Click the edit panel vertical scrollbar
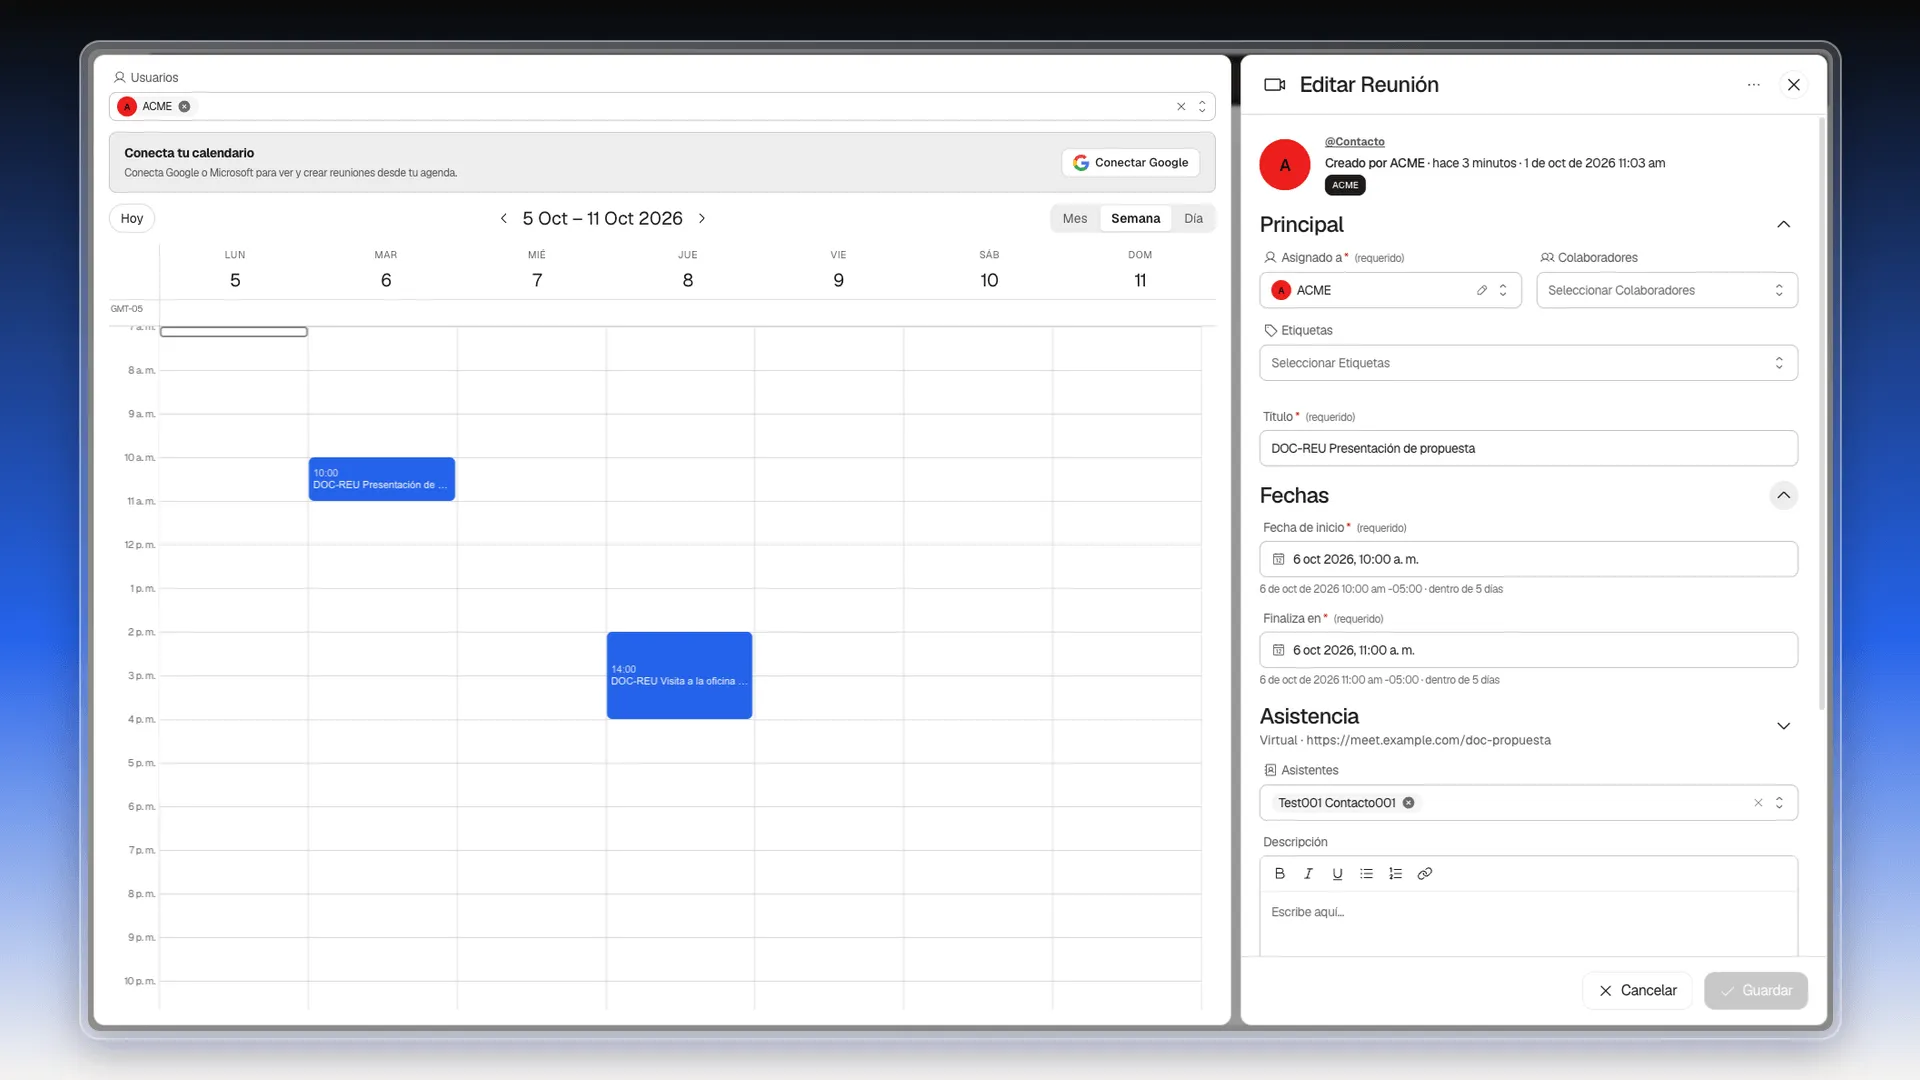 point(1822,414)
